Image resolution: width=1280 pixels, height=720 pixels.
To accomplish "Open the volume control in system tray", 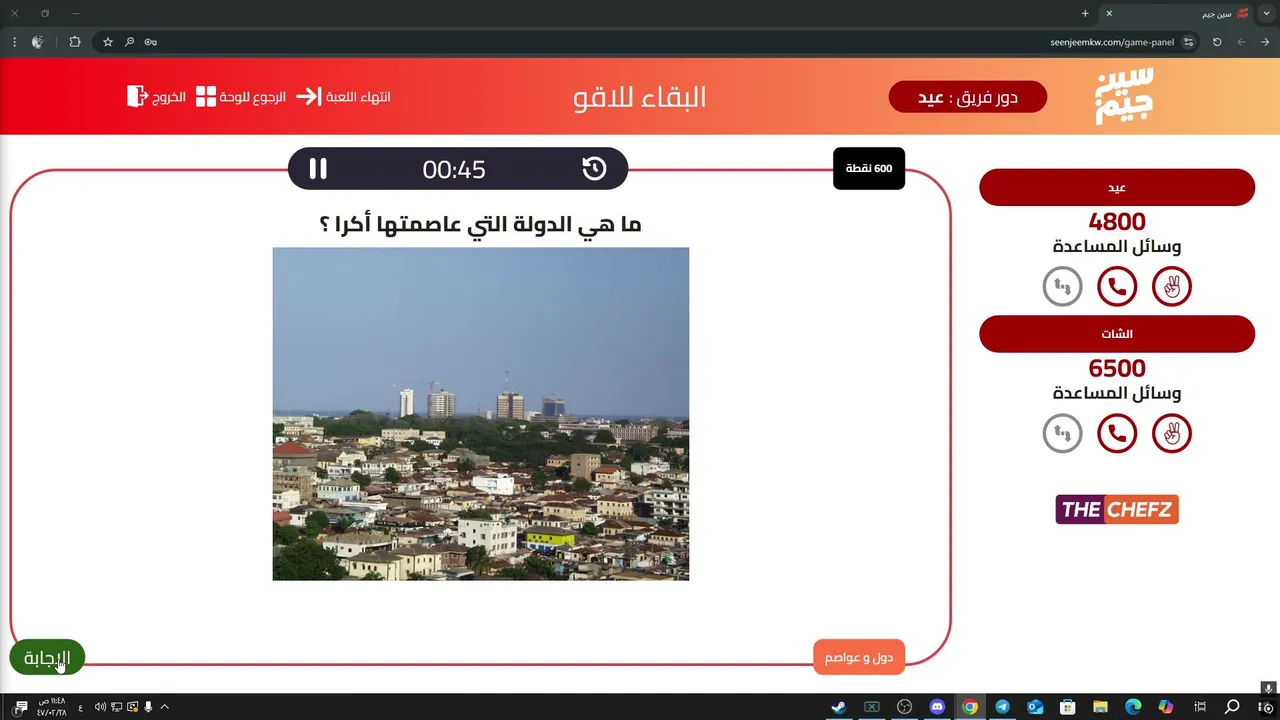I will (x=100, y=707).
